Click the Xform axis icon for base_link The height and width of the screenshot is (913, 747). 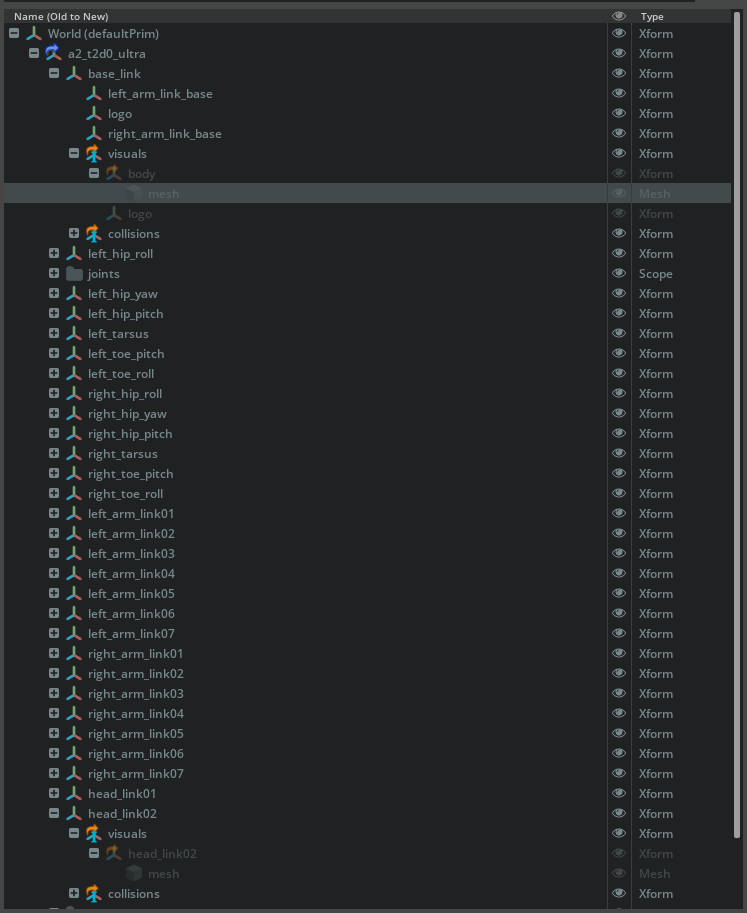[x=74, y=74]
